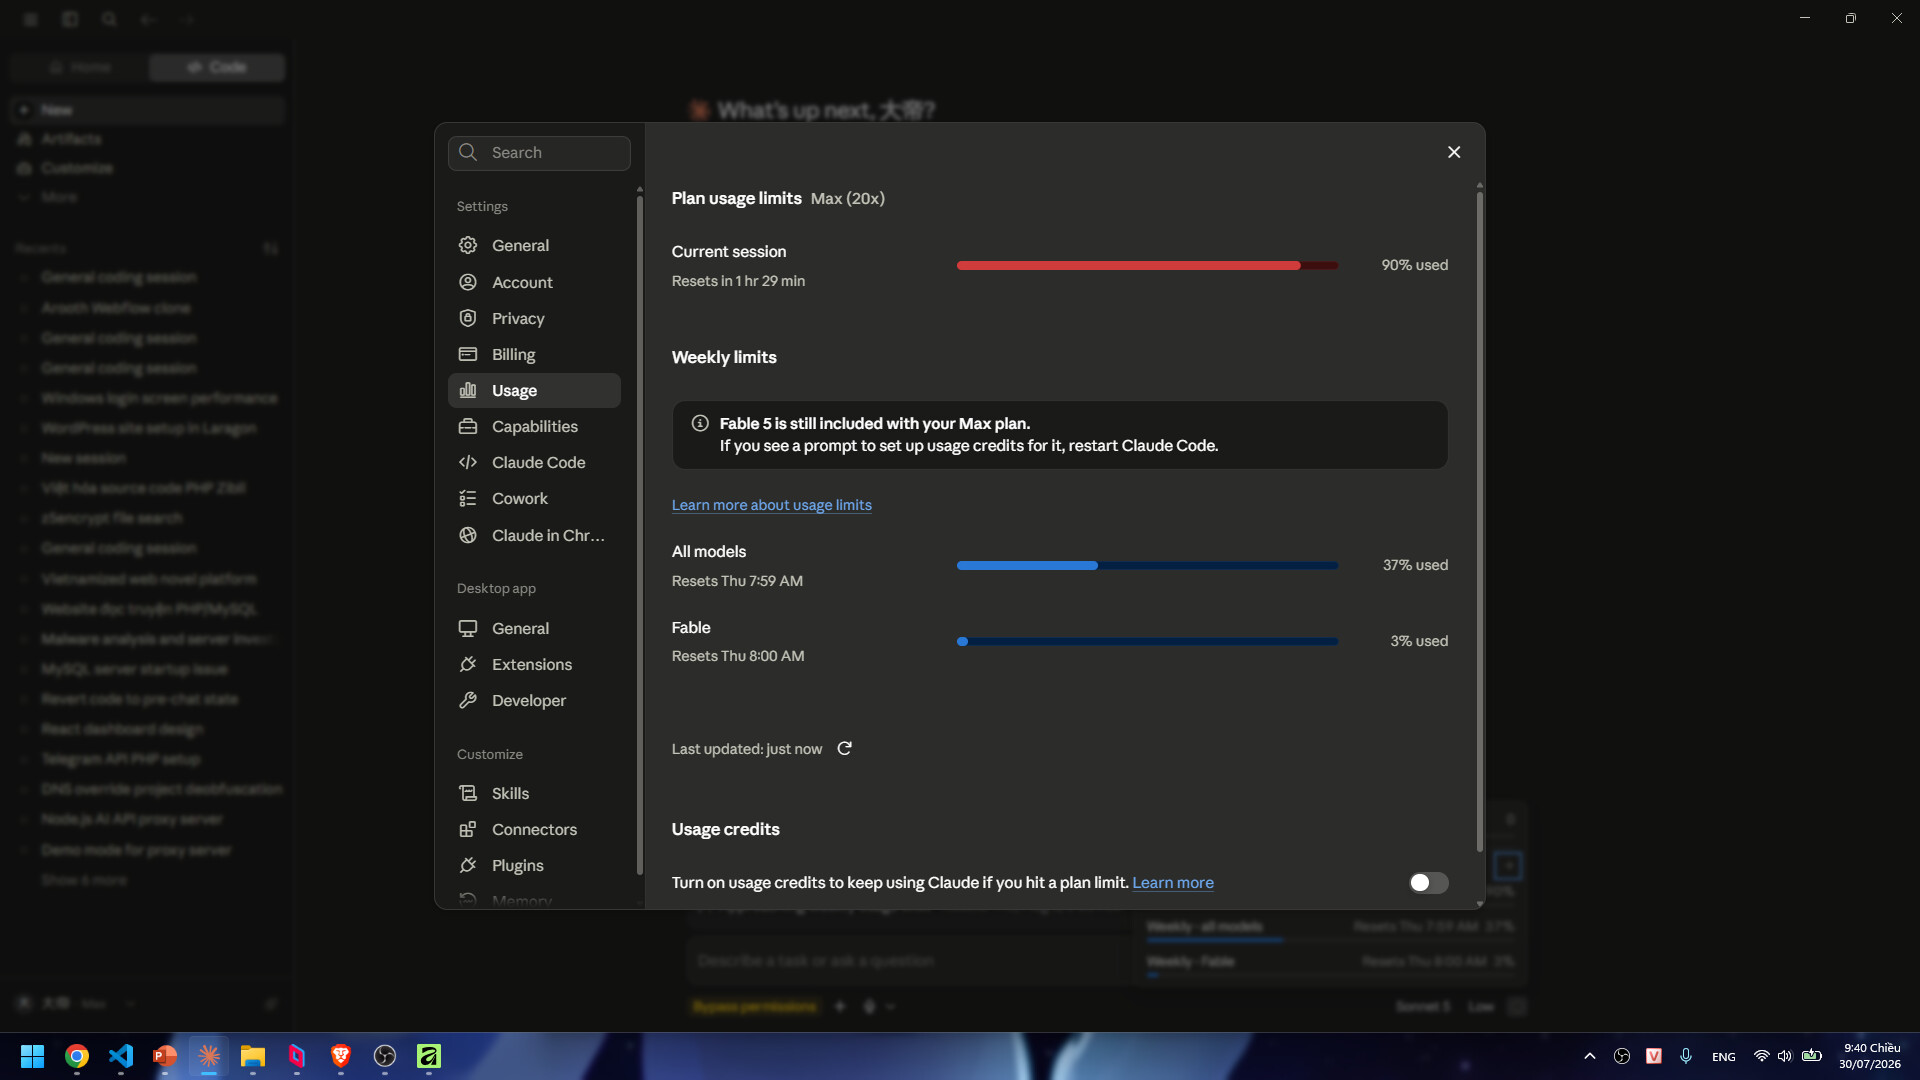Screen dimensions: 1920x1080
Task: Click Resets in 1 hr 29 min text
Action: coord(738,281)
